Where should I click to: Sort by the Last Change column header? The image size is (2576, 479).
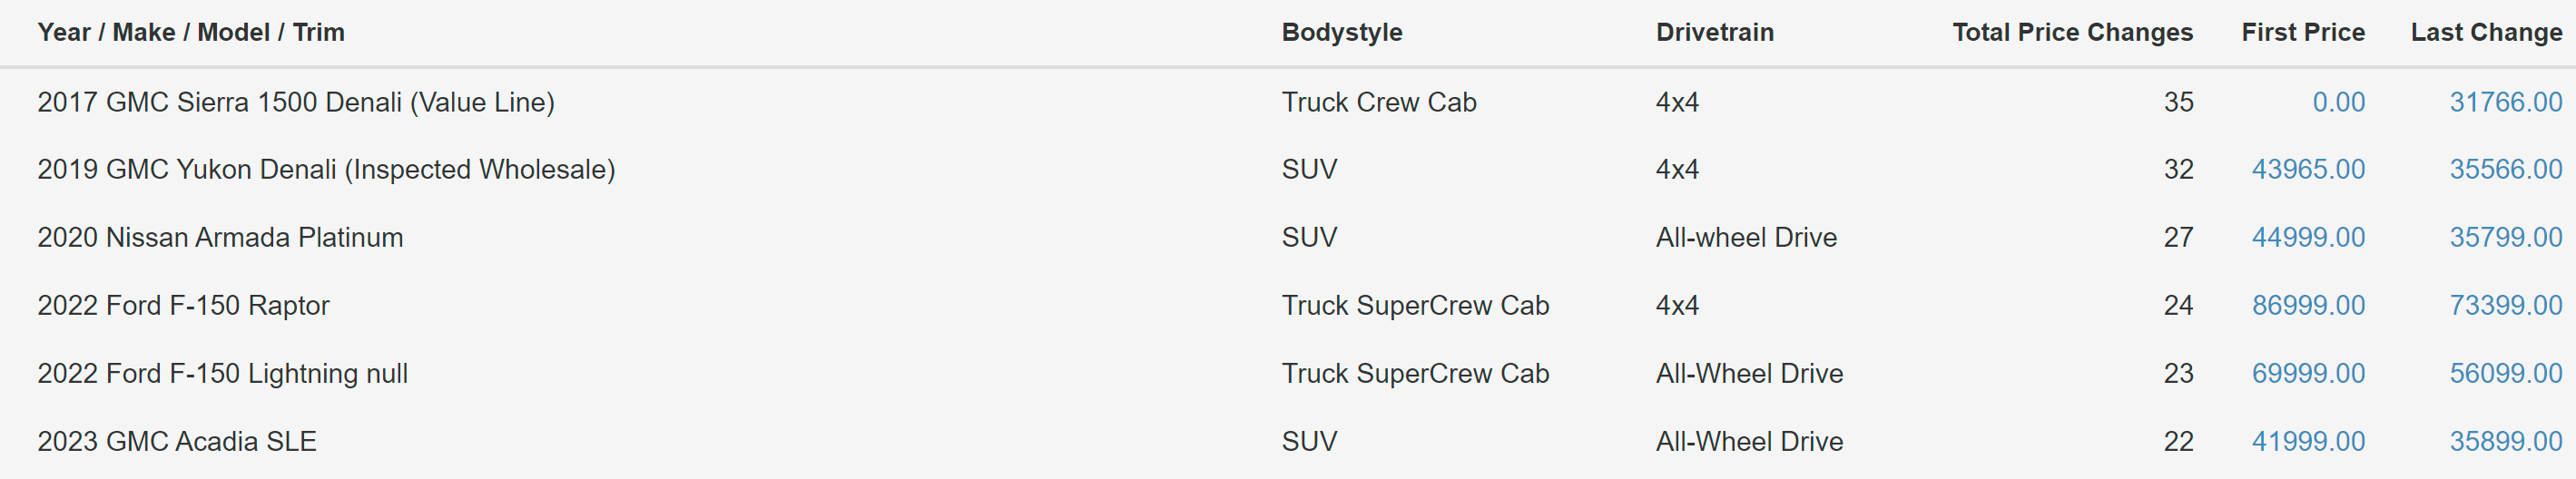pyautogui.click(x=2486, y=32)
